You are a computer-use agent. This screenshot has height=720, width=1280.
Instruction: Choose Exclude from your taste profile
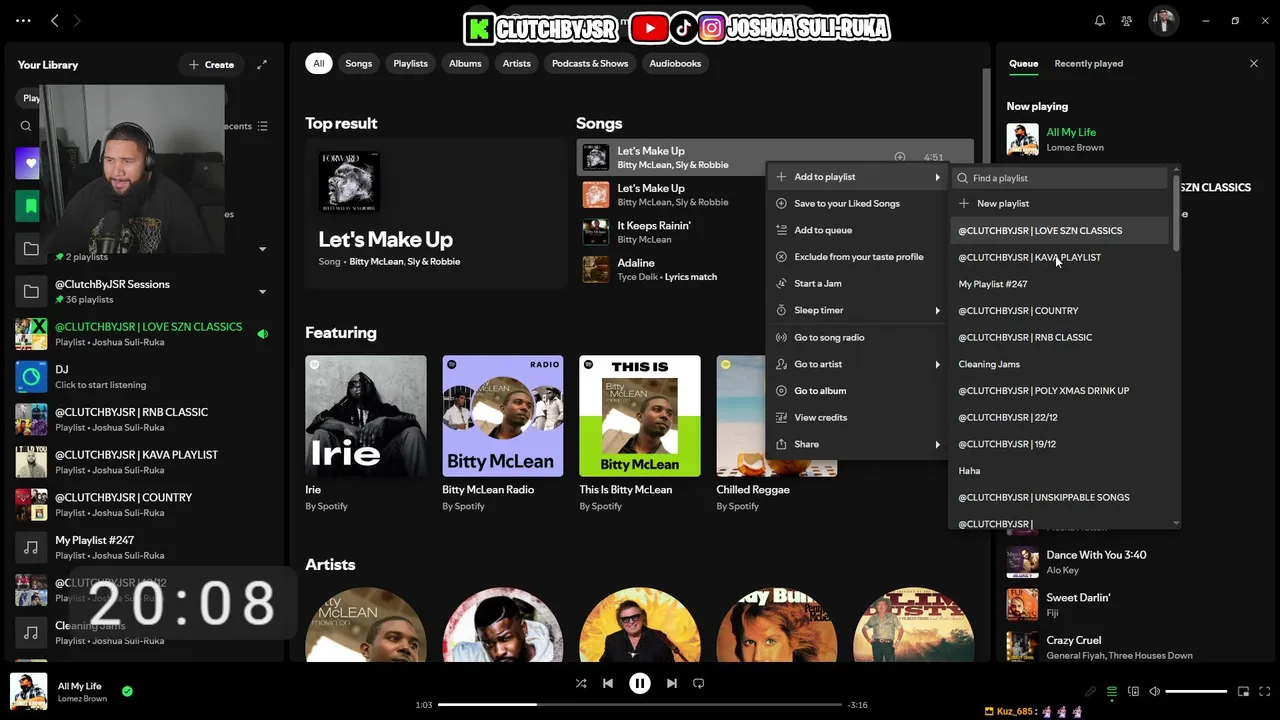pyautogui.click(x=857, y=257)
